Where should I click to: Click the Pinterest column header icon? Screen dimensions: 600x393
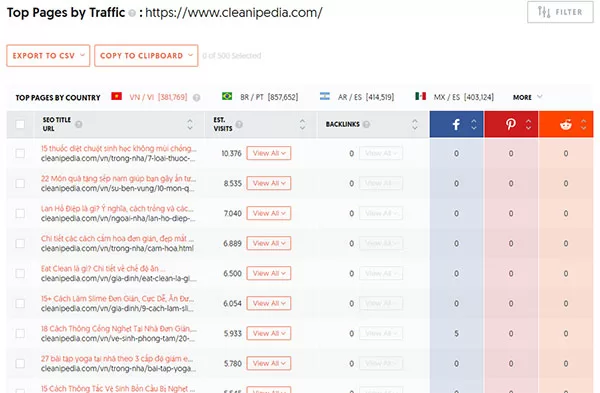pyautogui.click(x=510, y=124)
